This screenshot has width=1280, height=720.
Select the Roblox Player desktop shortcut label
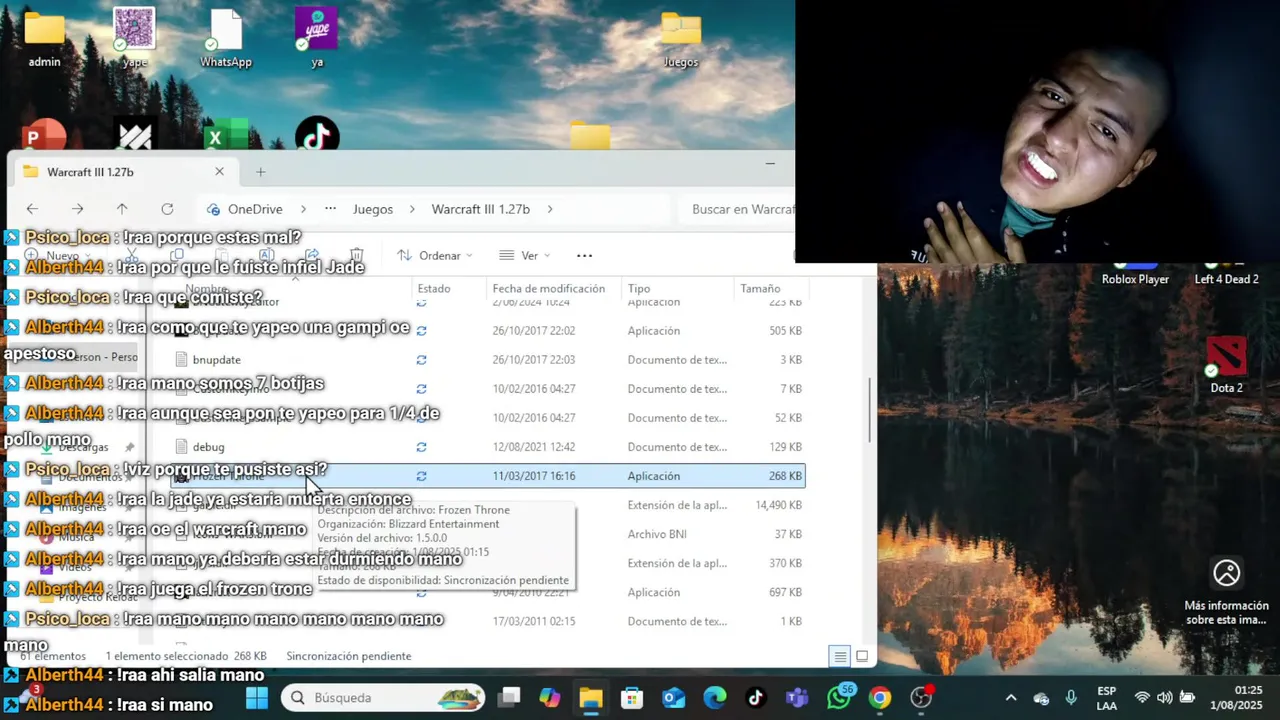1135,279
